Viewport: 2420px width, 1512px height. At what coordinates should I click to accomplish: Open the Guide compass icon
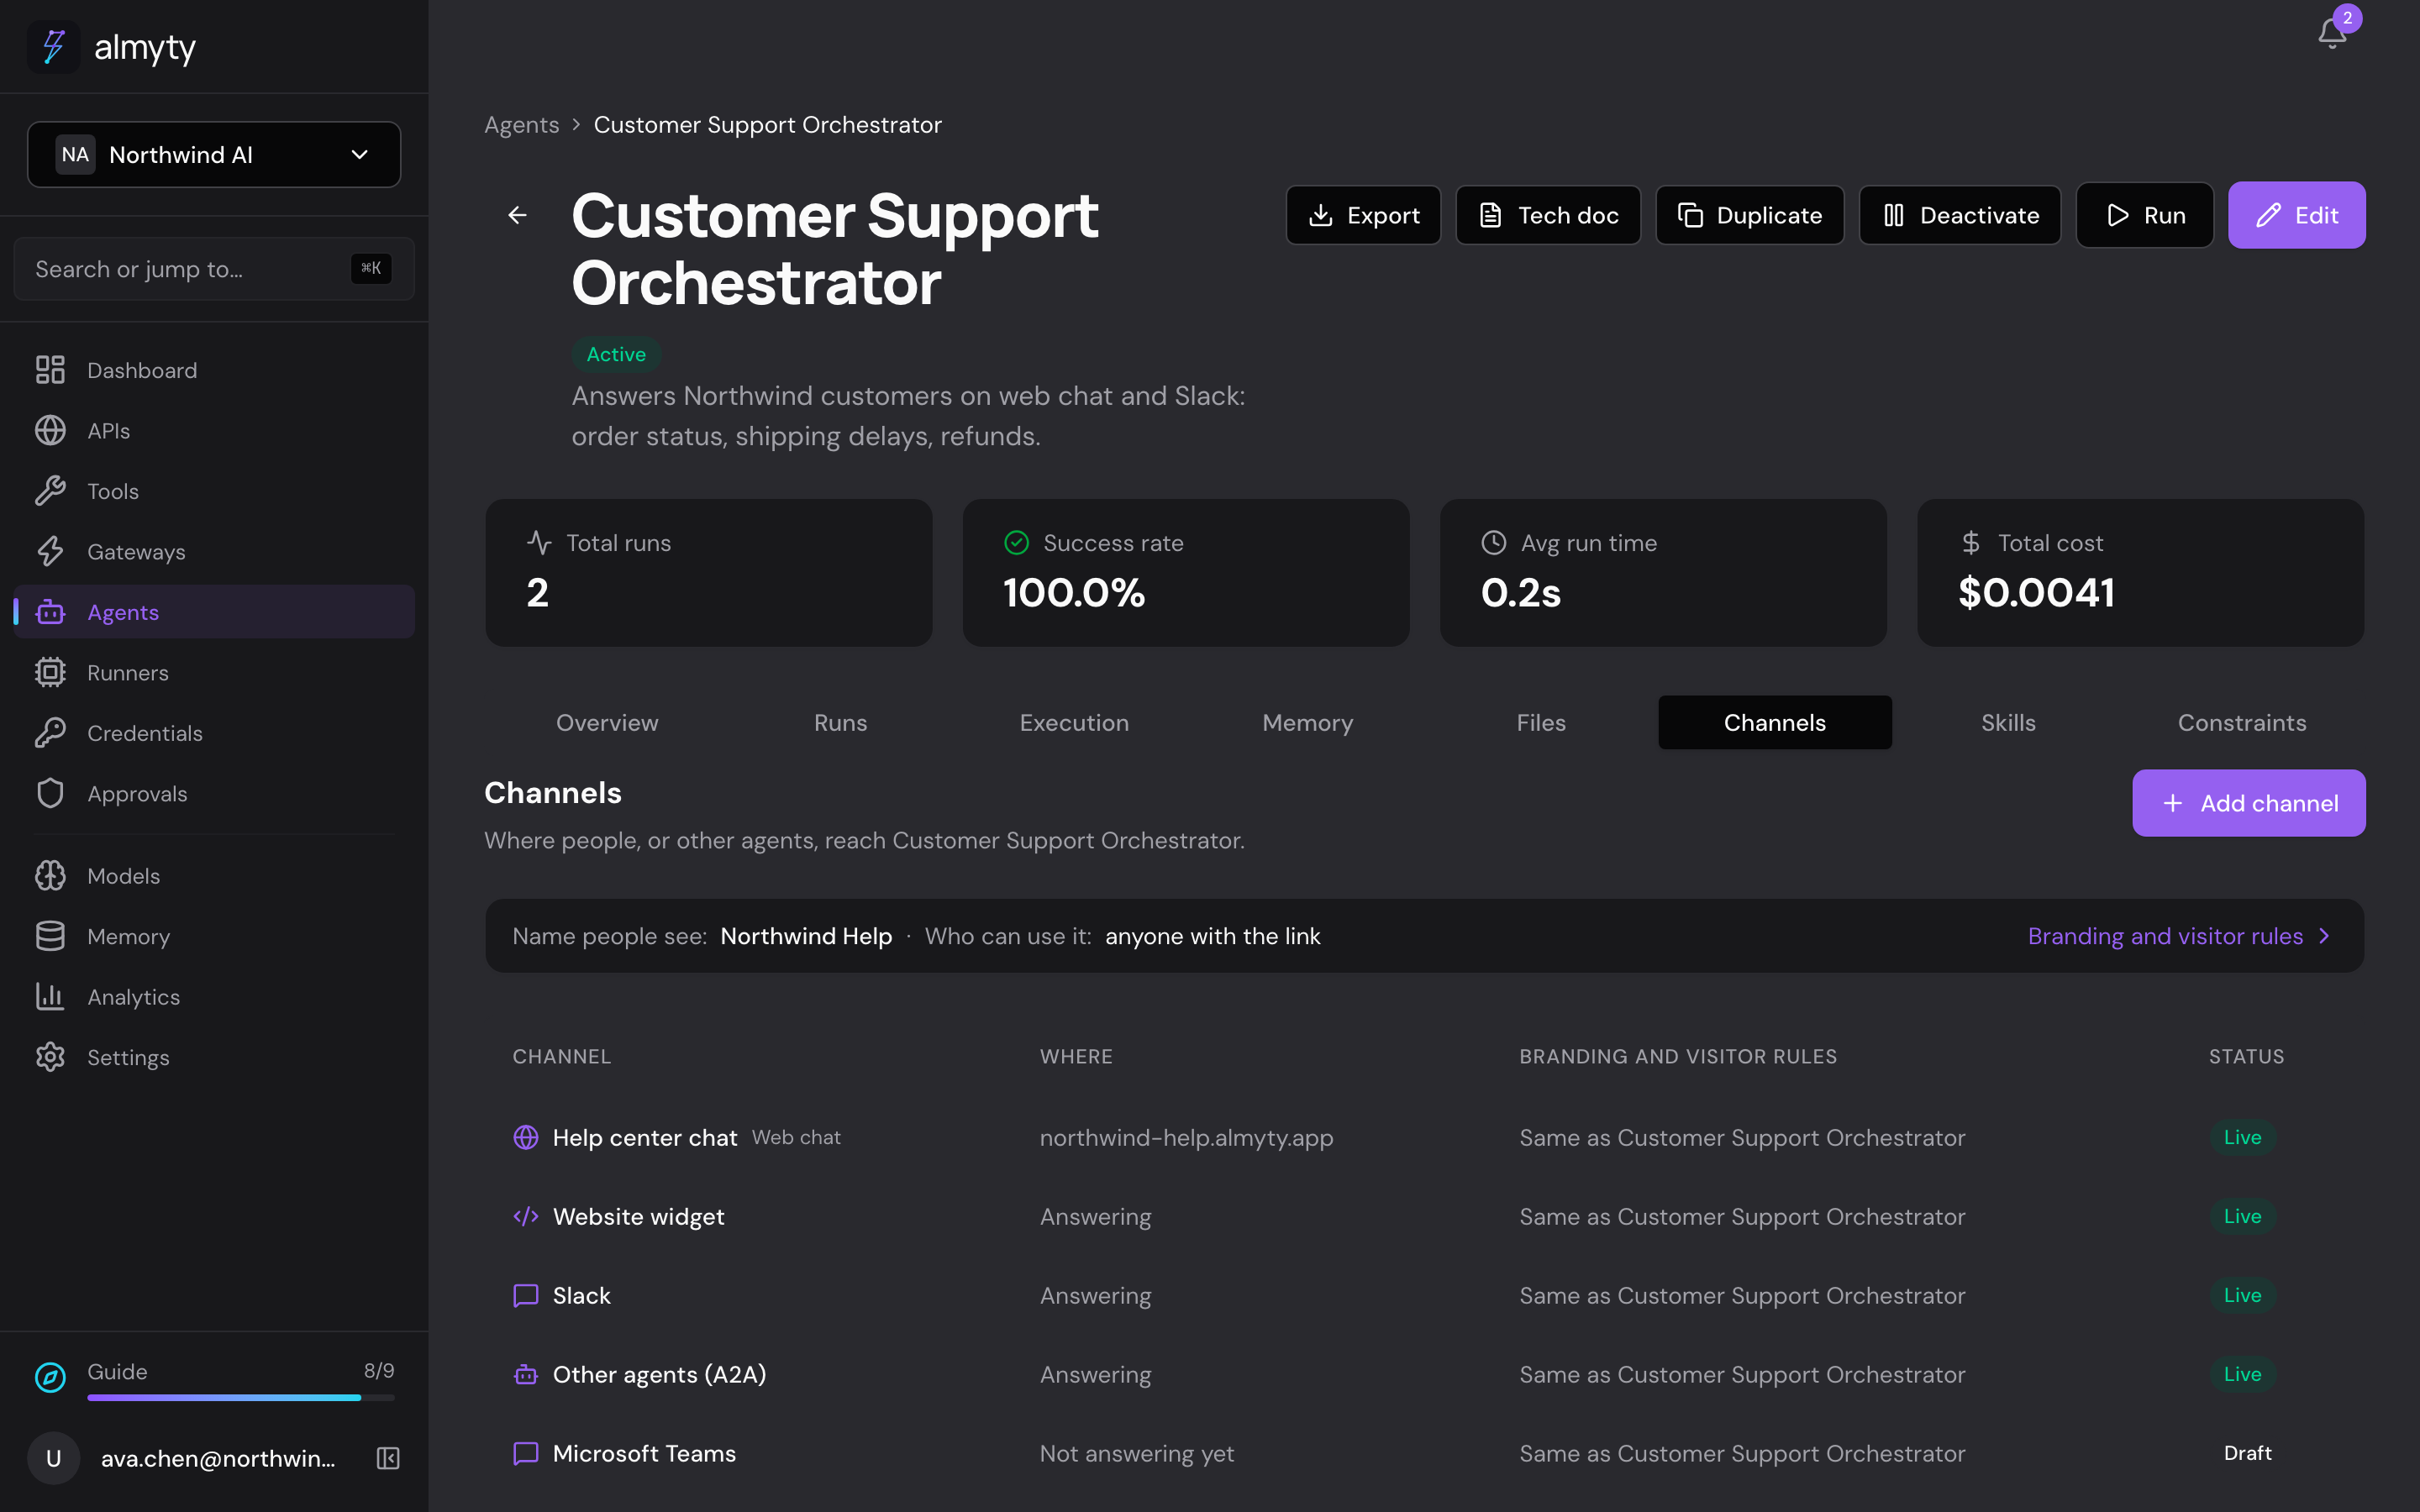click(50, 1377)
